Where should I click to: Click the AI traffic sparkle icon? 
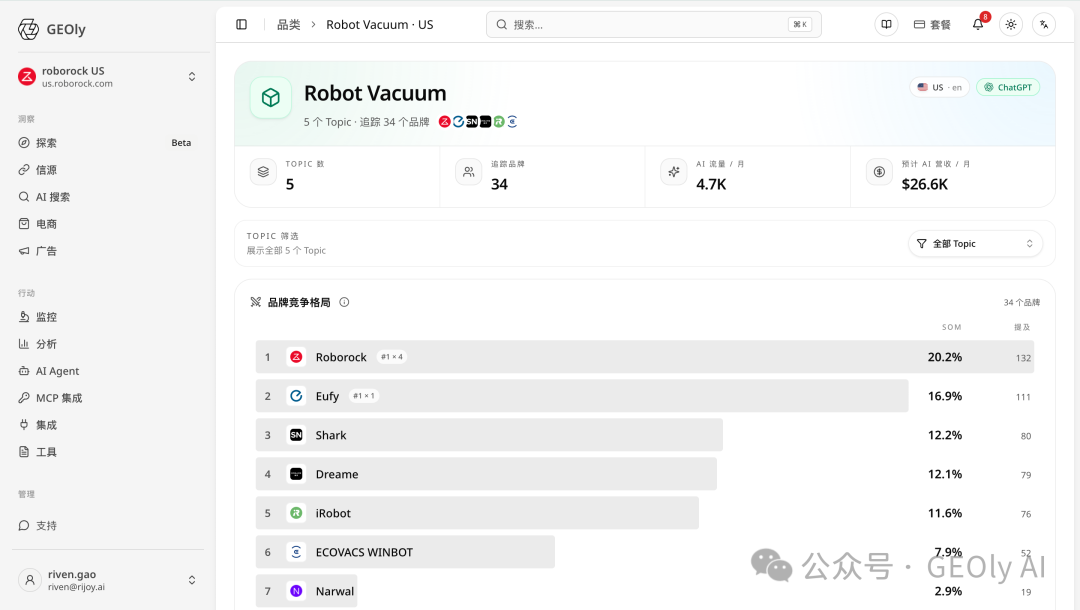674,172
